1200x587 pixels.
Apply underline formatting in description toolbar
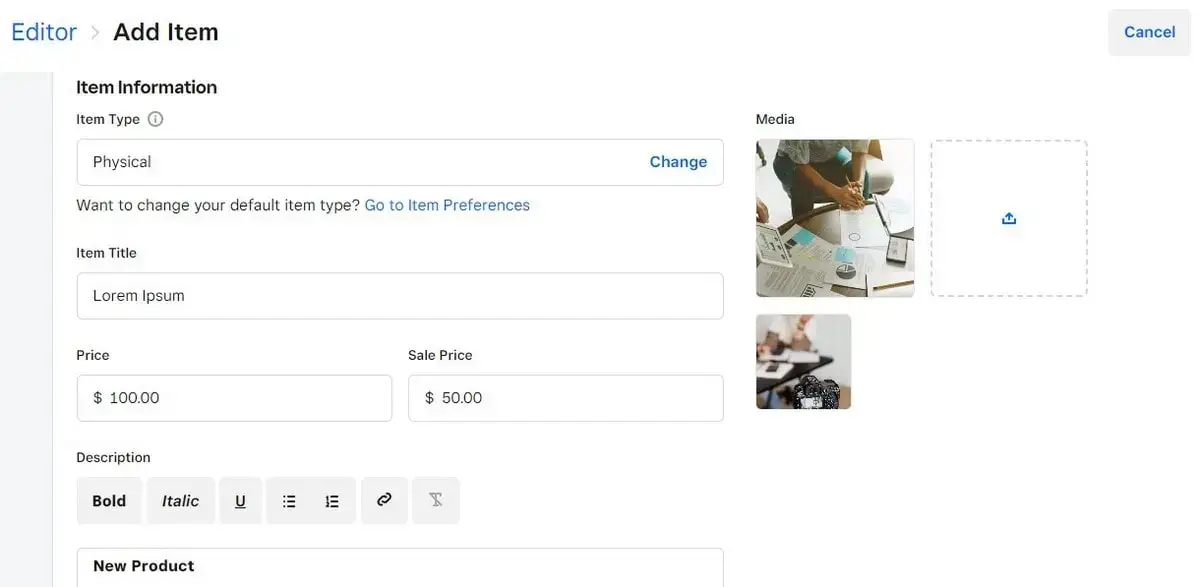240,501
